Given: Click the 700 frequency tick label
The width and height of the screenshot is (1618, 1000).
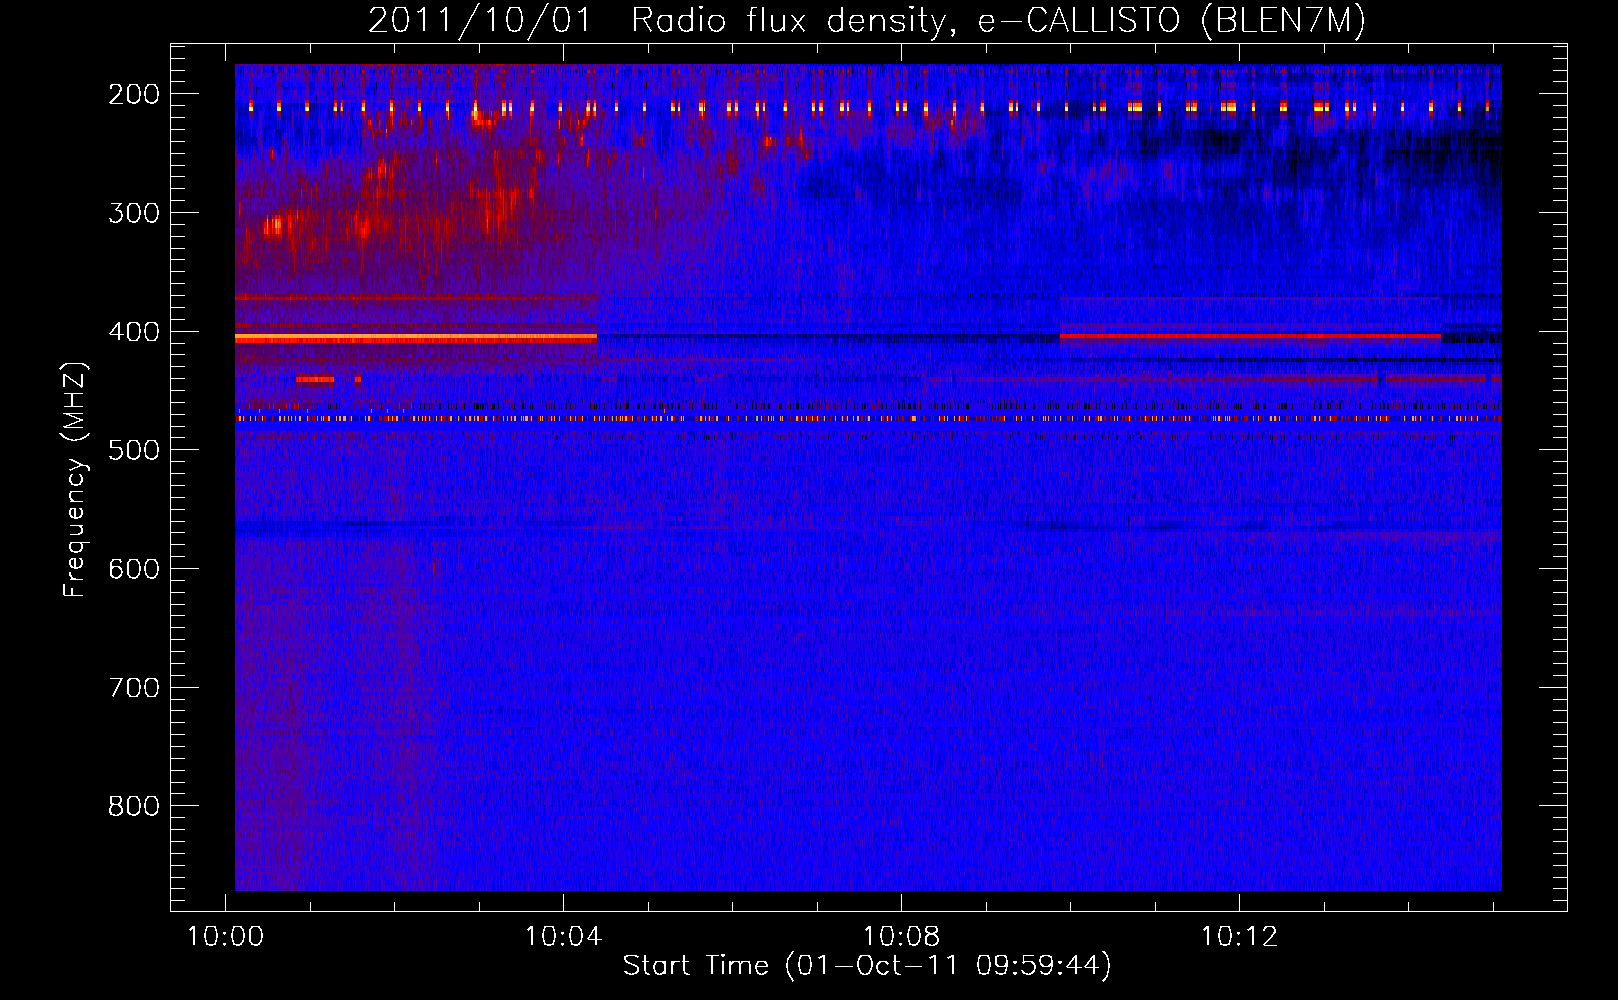Looking at the screenshot, I should (x=134, y=688).
